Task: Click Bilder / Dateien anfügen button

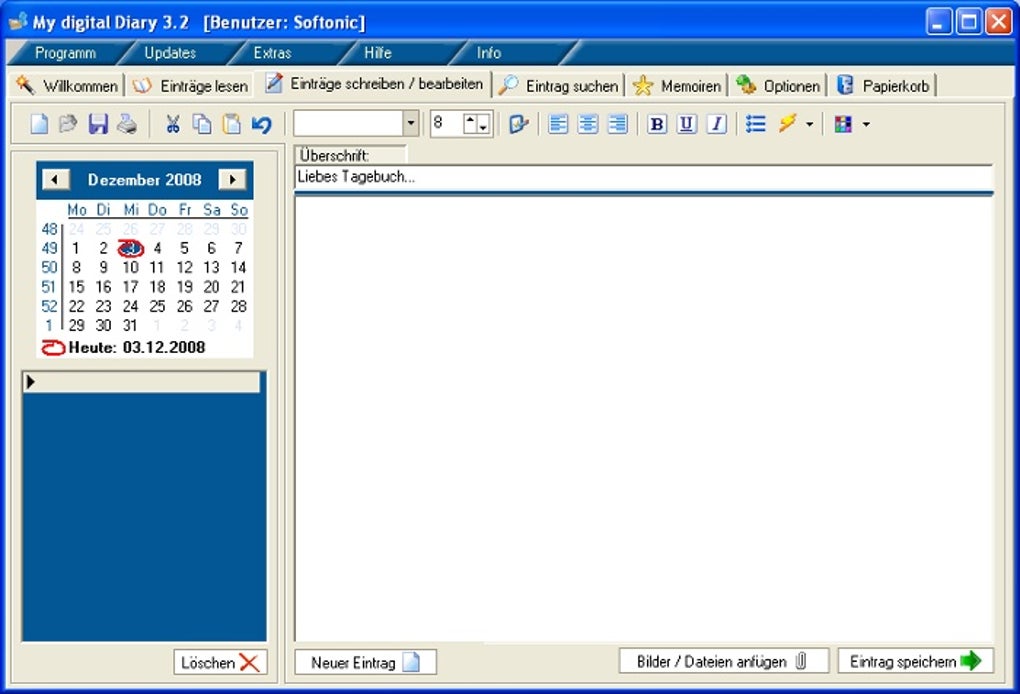Action: [724, 661]
